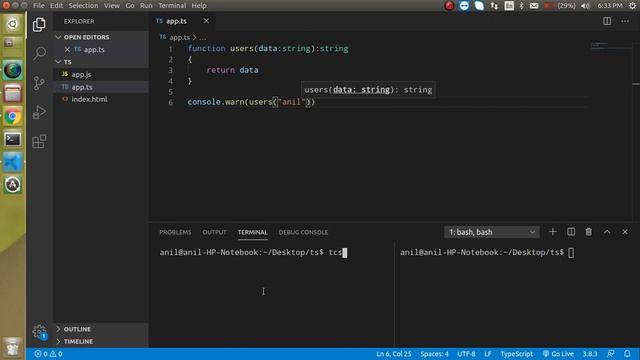Click TypeScript version 3.8.3

point(590,354)
